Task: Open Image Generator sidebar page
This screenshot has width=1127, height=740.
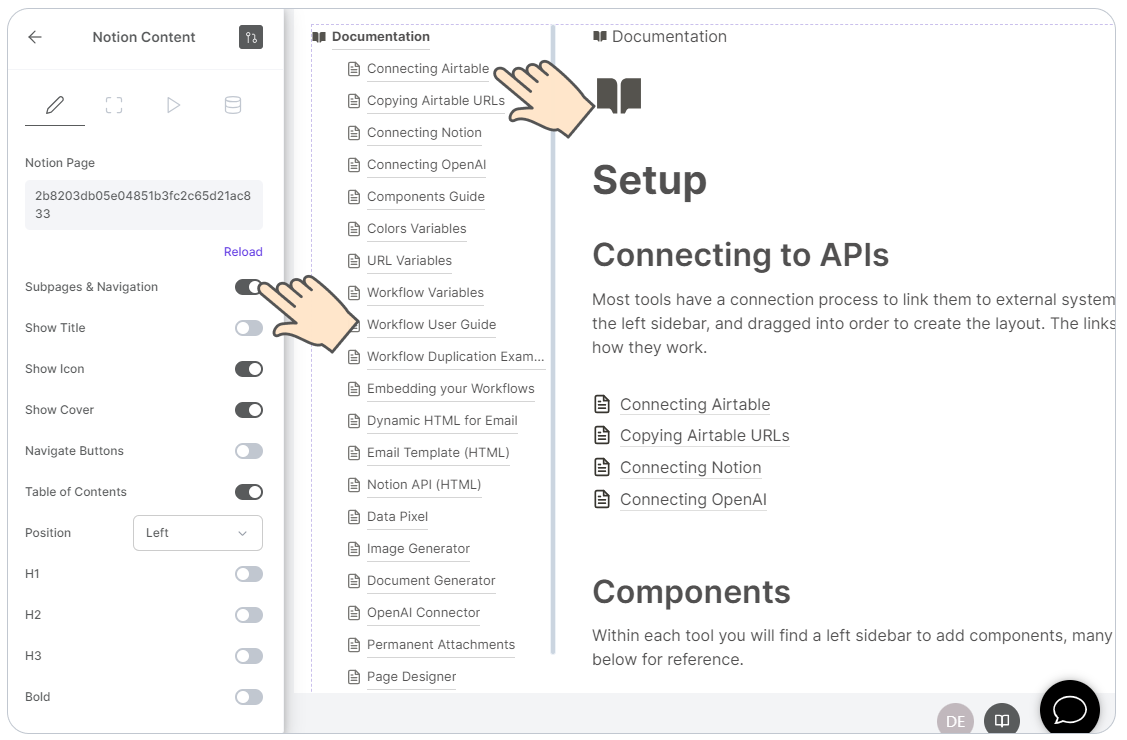Action: point(418,548)
